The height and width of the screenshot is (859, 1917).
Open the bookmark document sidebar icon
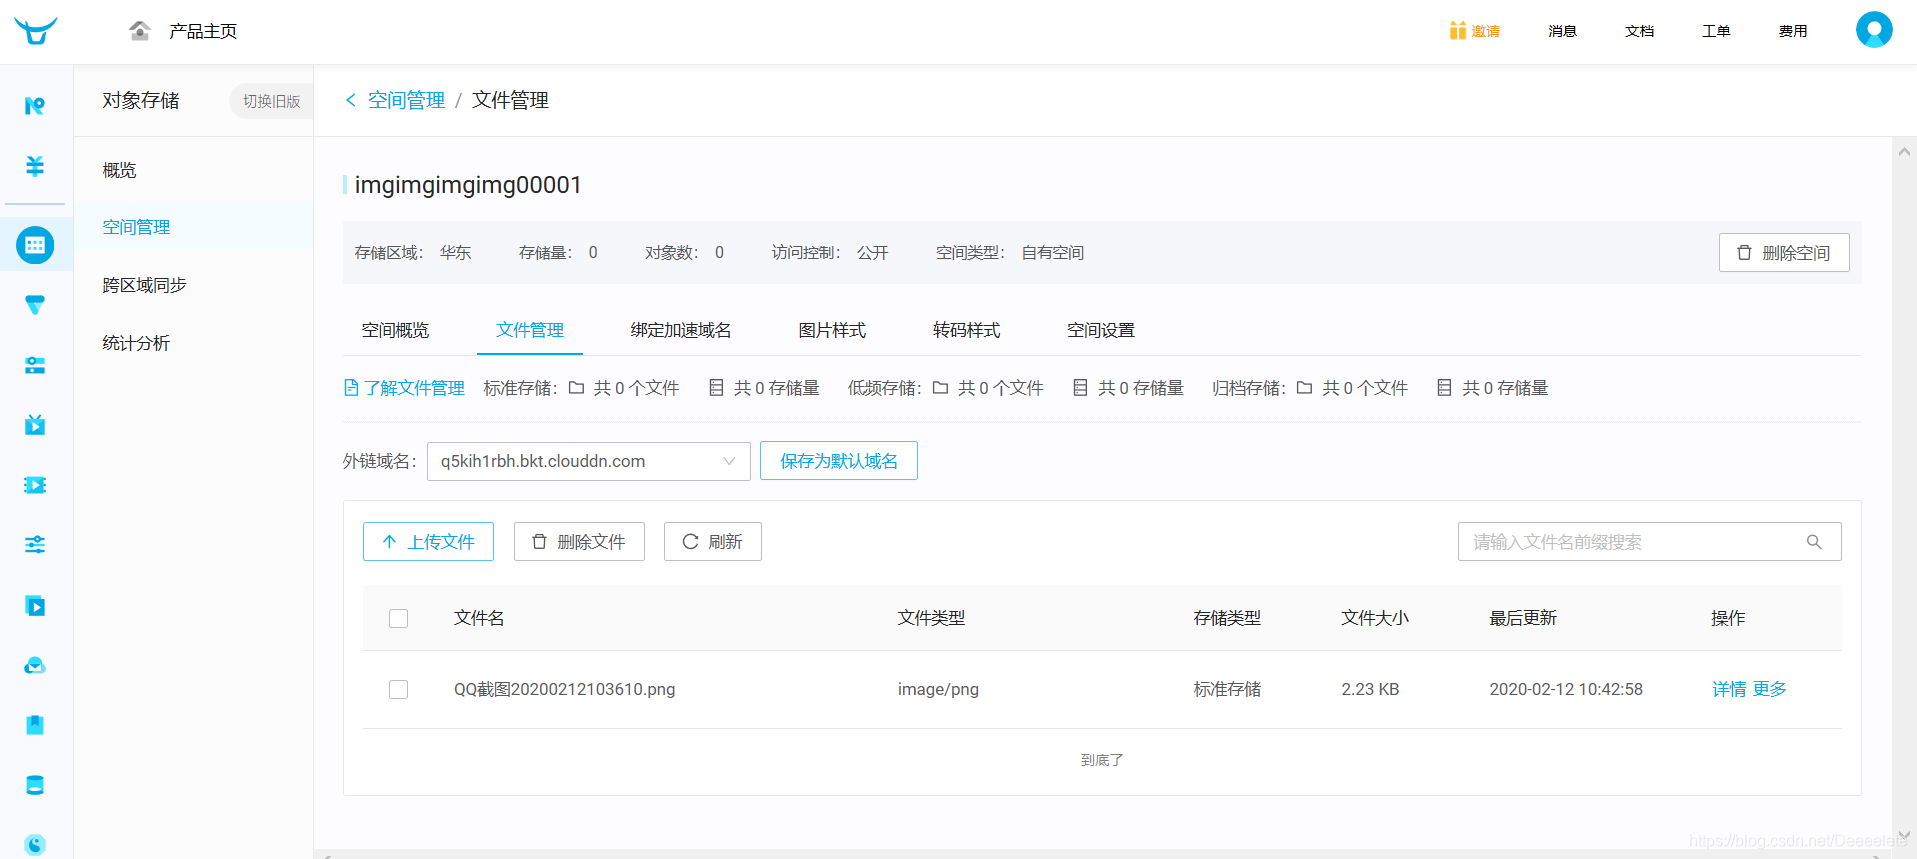point(35,725)
